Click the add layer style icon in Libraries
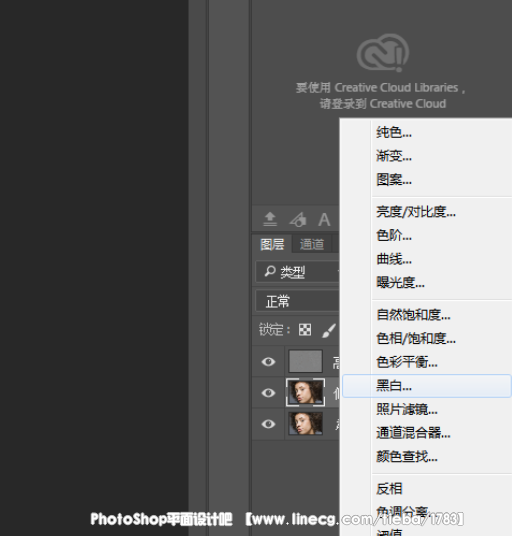Image resolution: width=514 pixels, height=536 pixels. (x=298, y=219)
